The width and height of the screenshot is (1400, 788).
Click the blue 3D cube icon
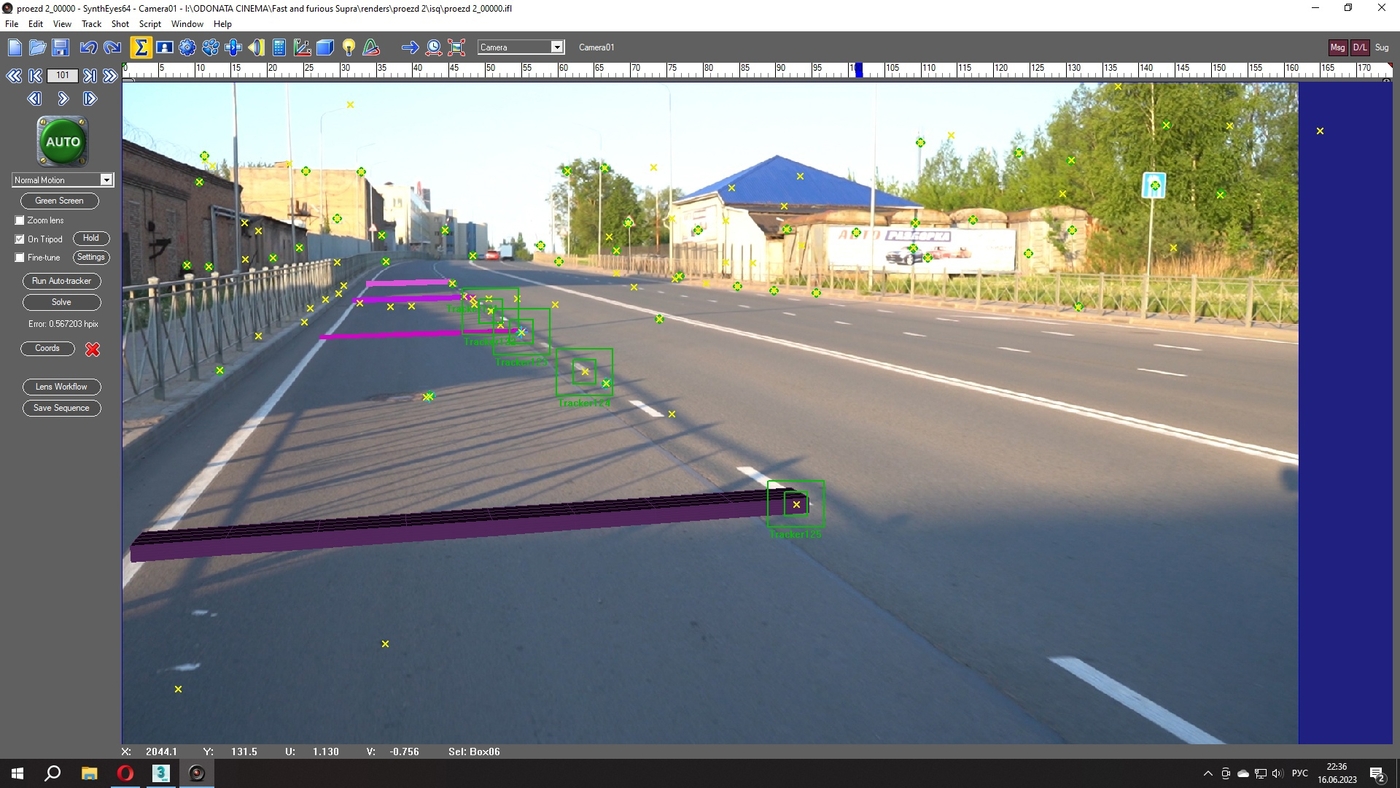325,47
